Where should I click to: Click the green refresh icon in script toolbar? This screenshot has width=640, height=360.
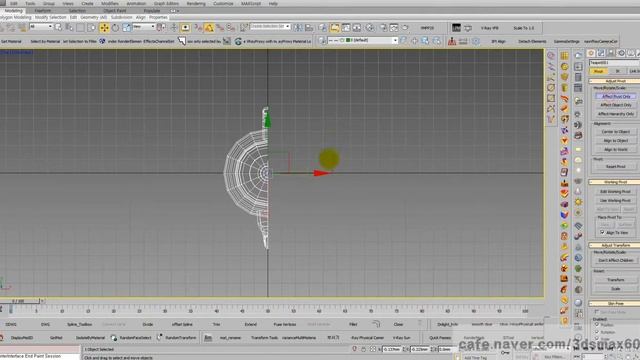point(238,41)
